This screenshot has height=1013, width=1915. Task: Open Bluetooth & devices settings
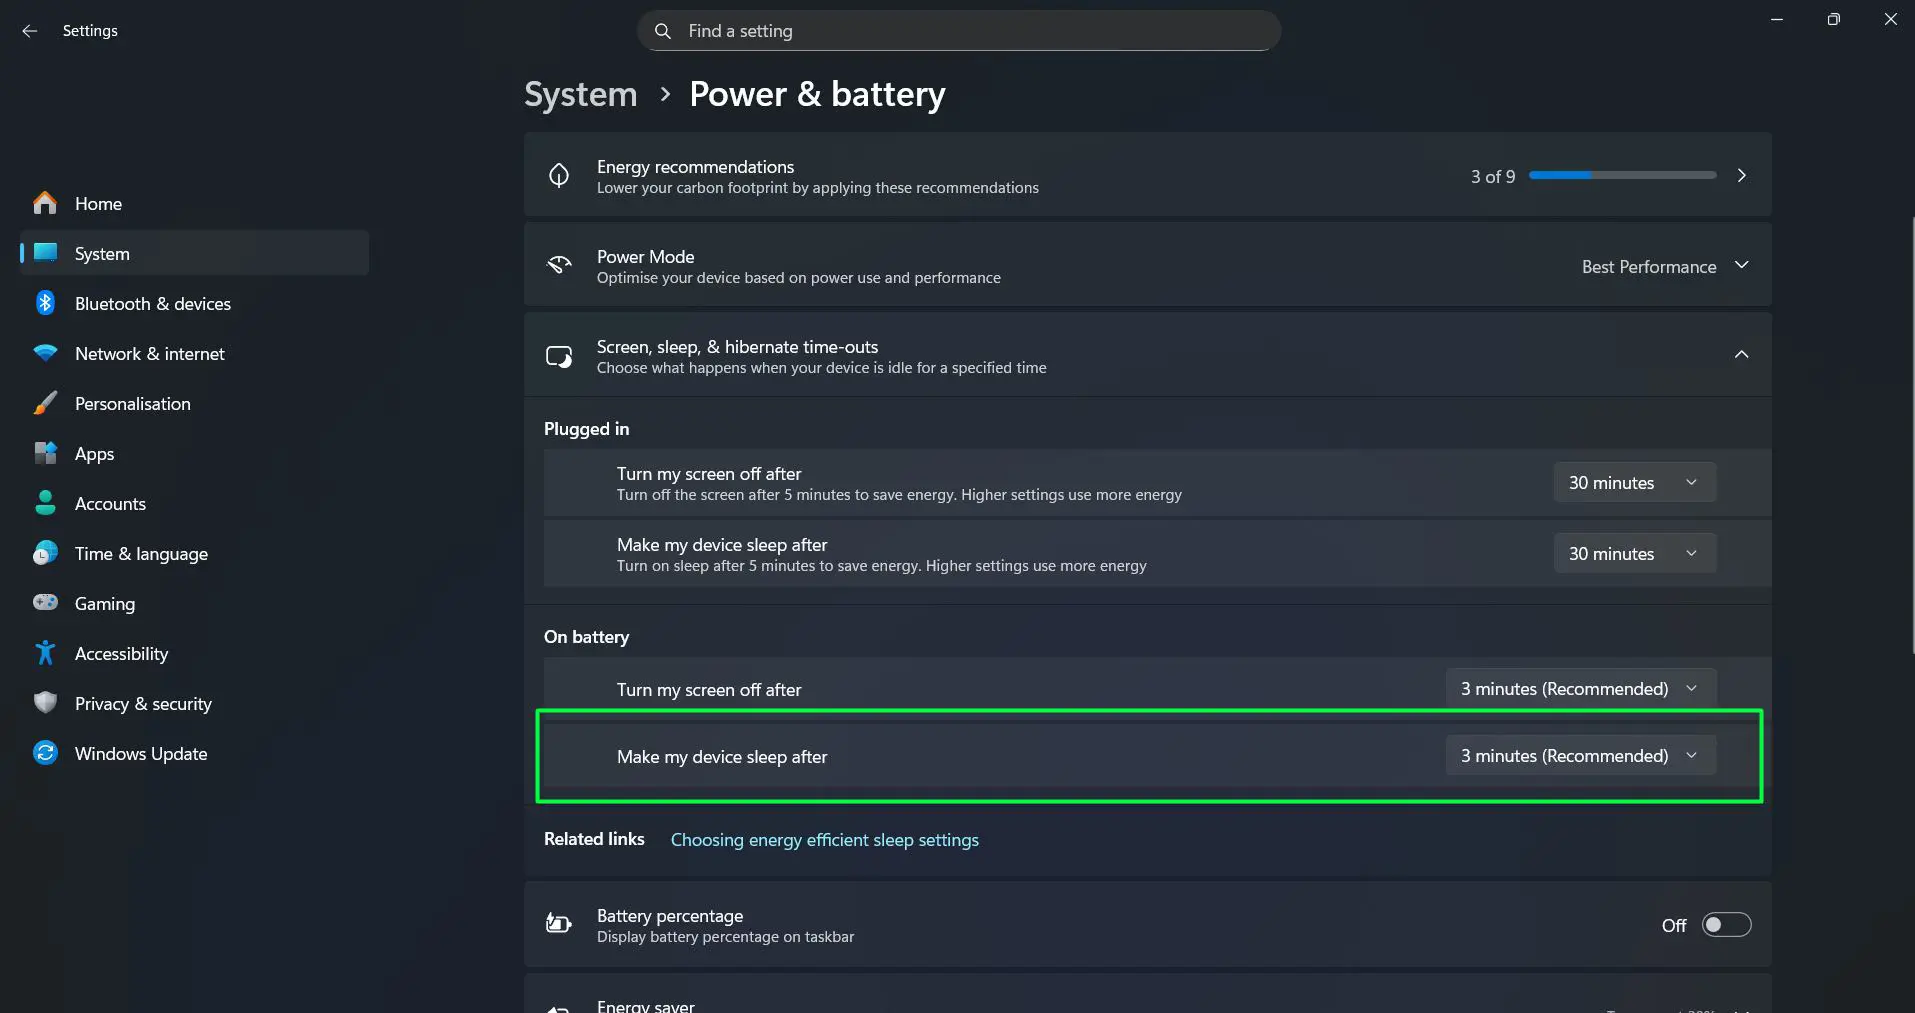tap(152, 303)
